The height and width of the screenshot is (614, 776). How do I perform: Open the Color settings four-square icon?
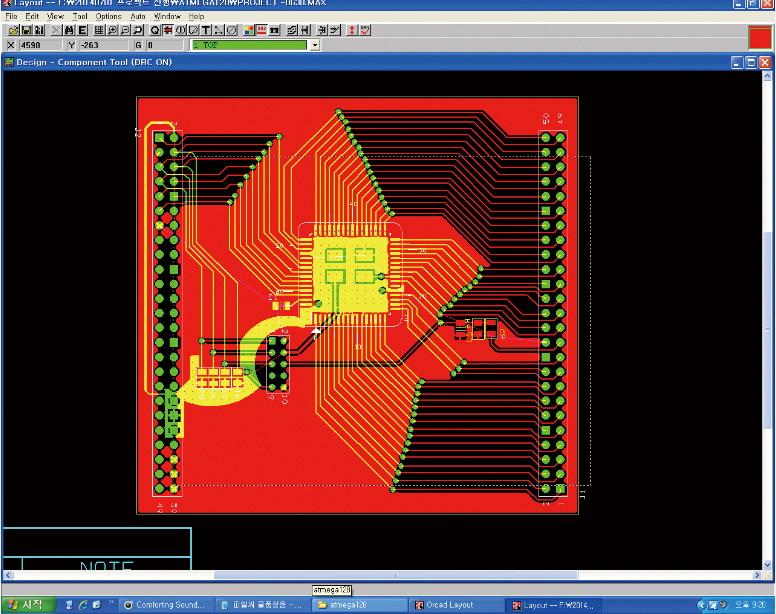click(x=249, y=30)
